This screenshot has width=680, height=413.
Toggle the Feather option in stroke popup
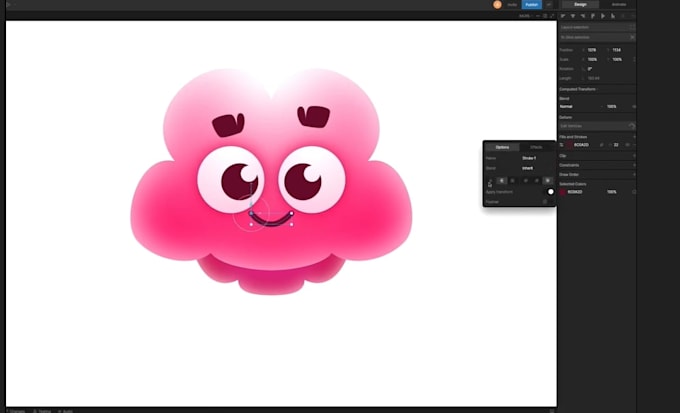[545, 202]
